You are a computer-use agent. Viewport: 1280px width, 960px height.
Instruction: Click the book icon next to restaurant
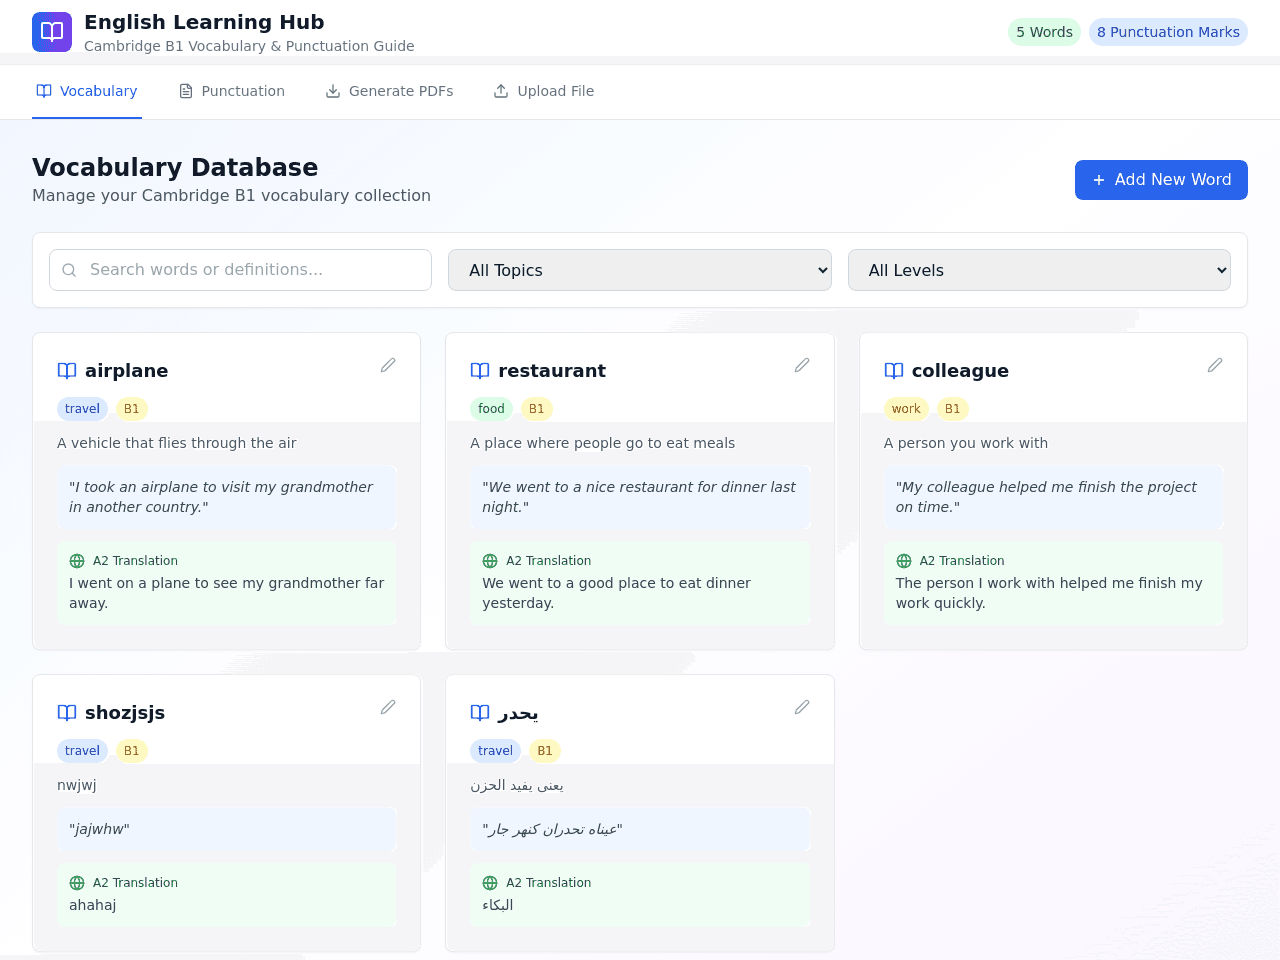tap(480, 371)
